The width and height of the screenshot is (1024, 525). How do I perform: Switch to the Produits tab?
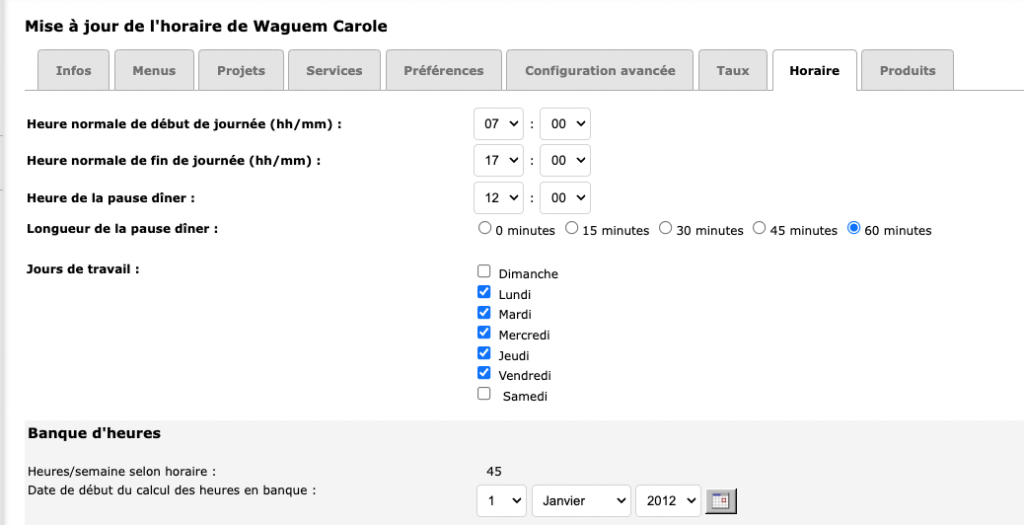click(x=907, y=71)
